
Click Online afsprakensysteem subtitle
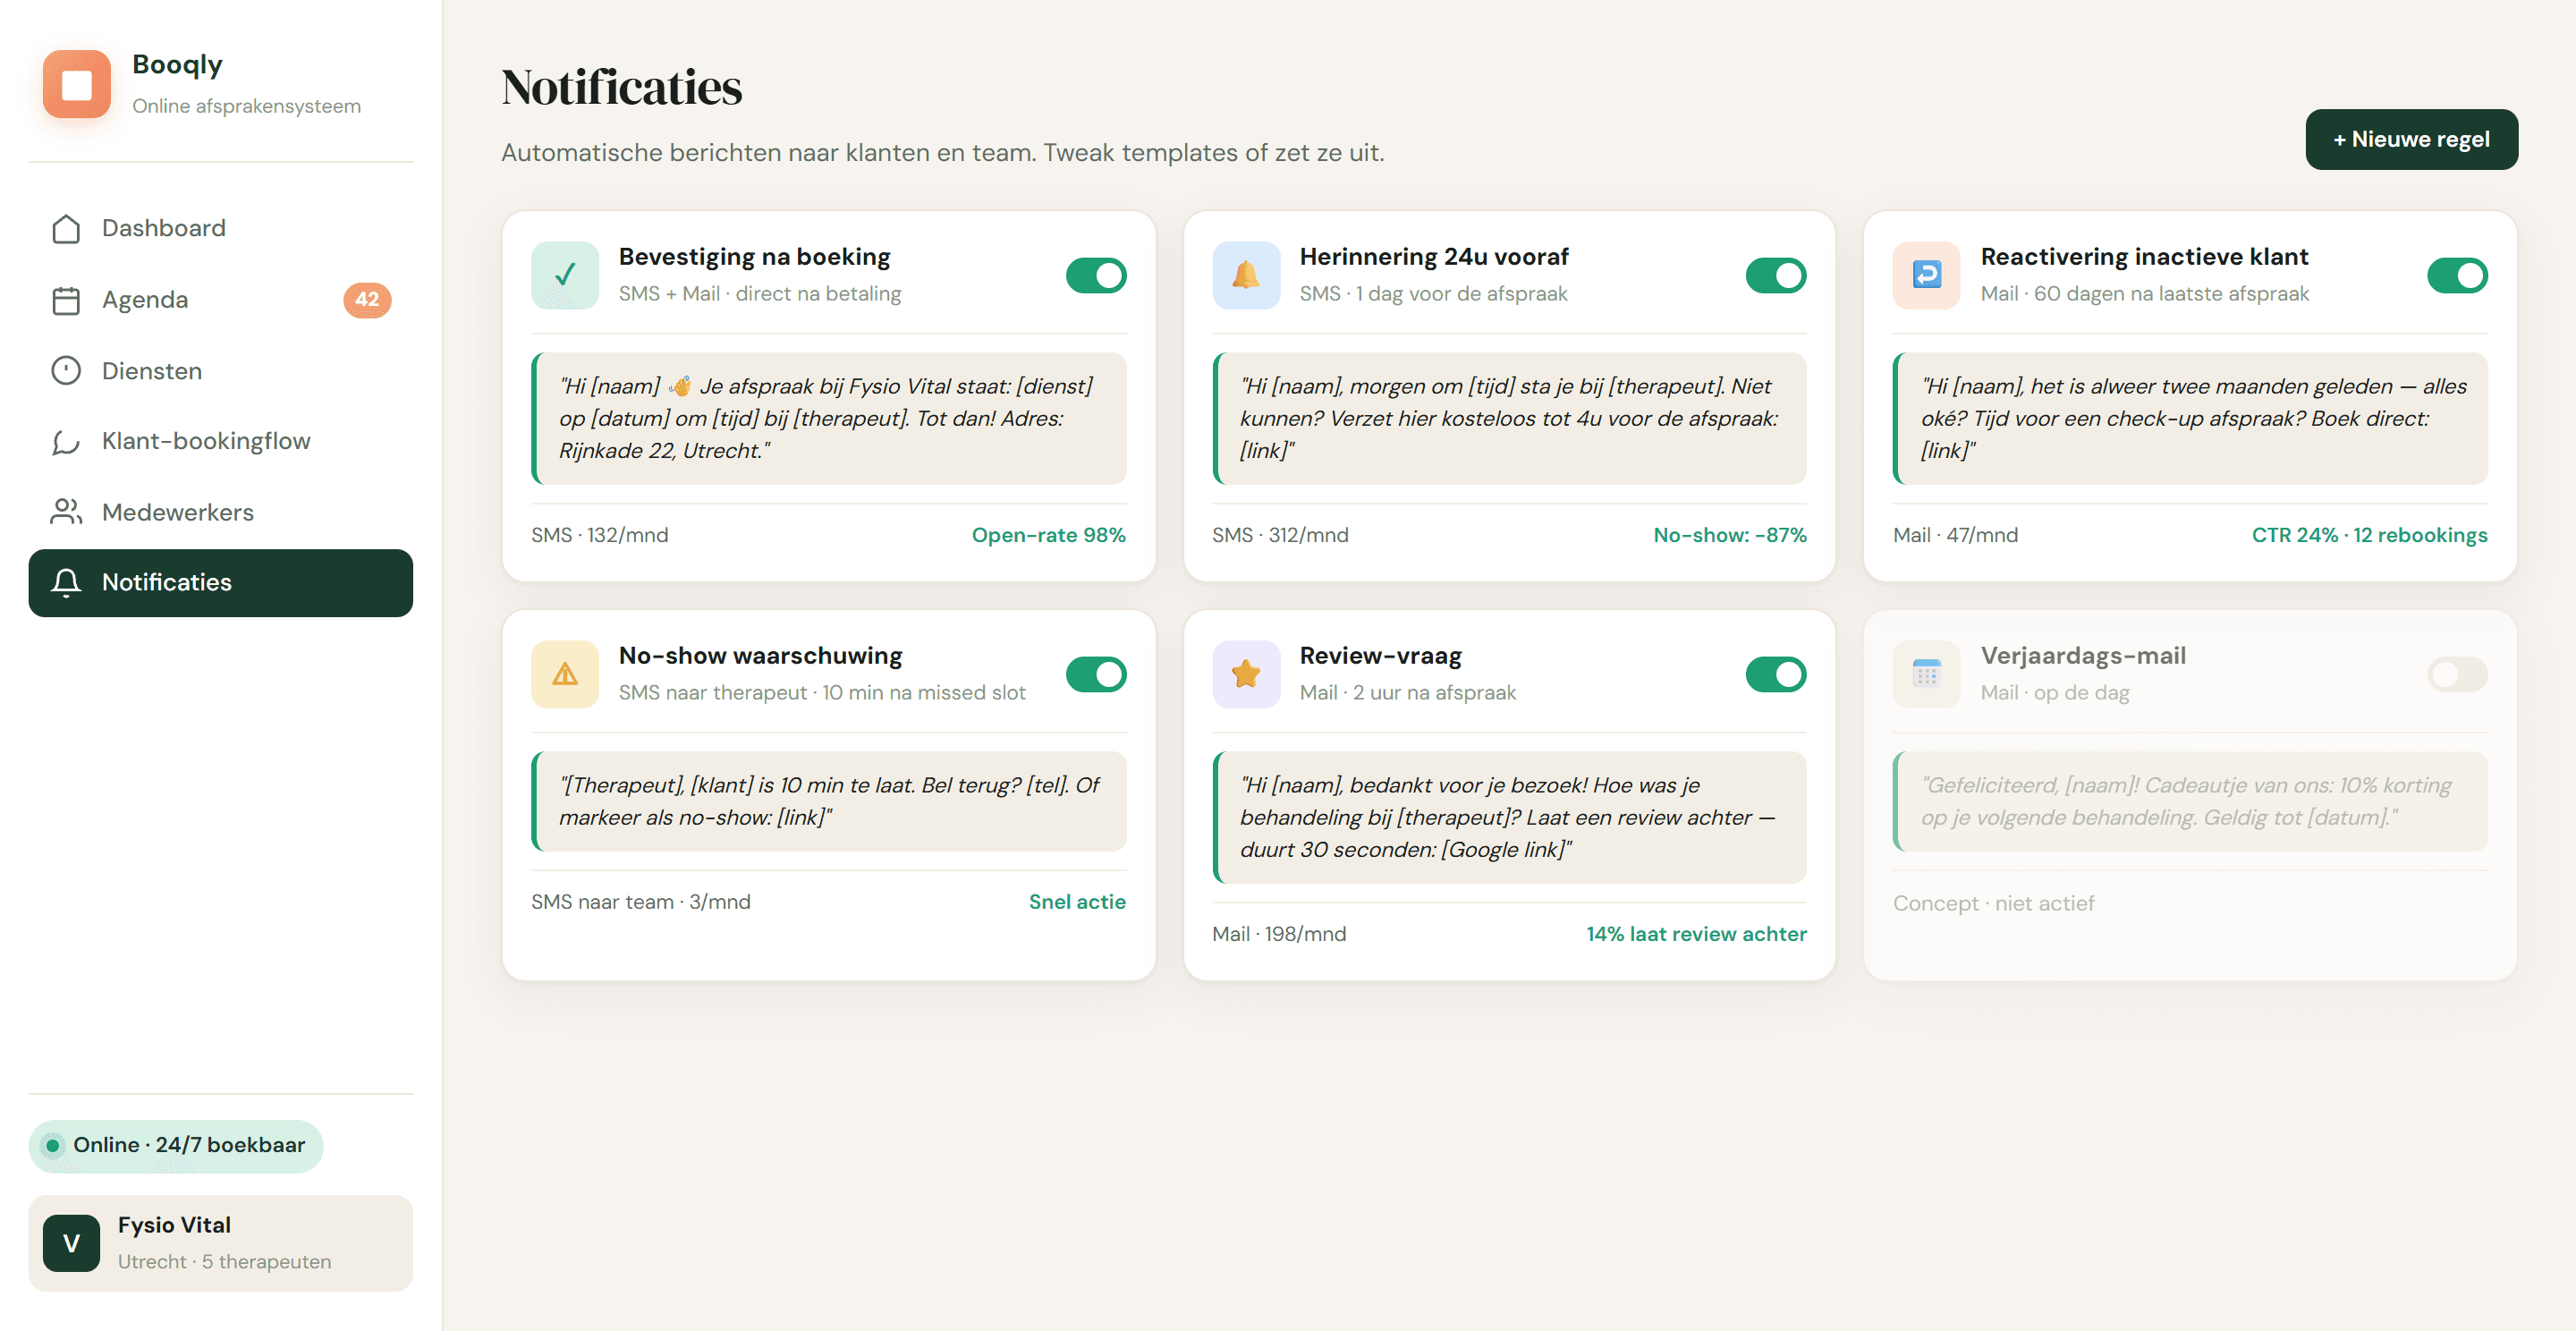(246, 106)
